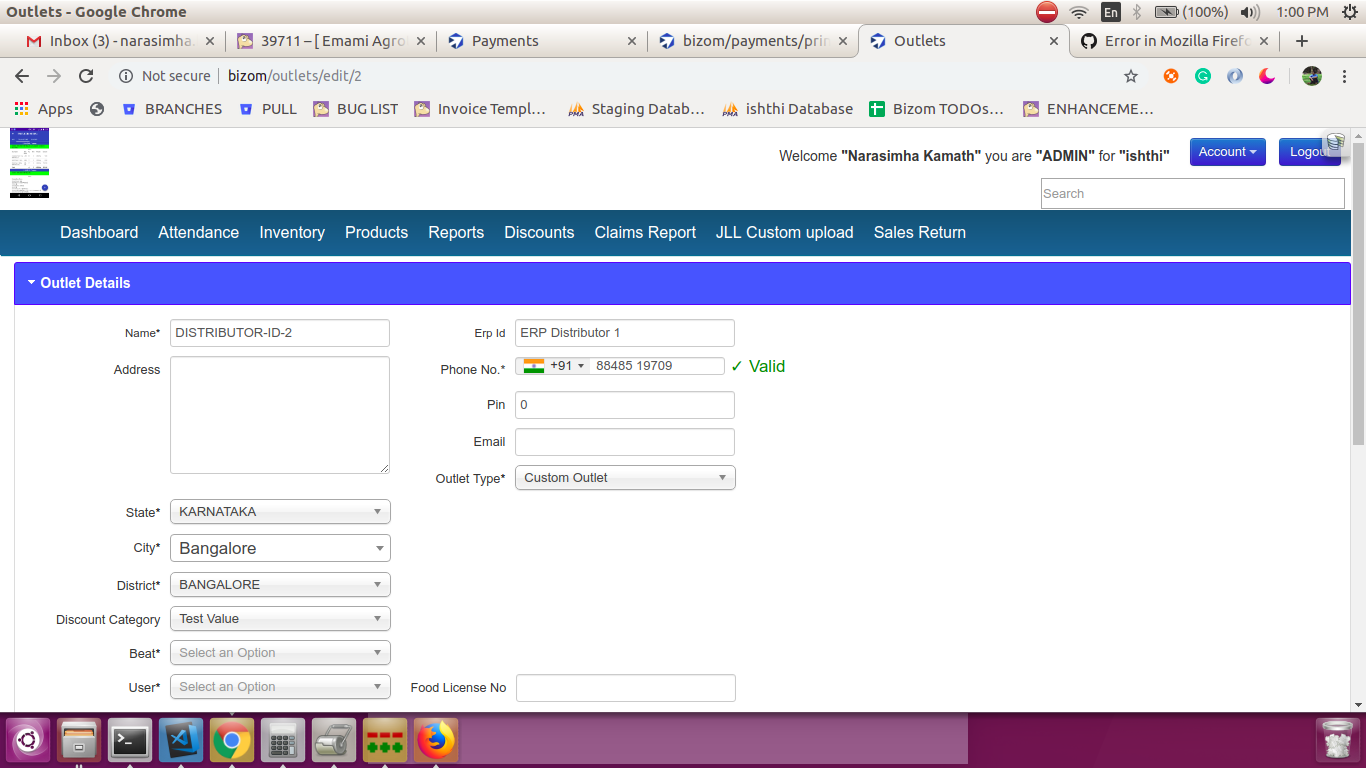The width and height of the screenshot is (1366, 768).
Task: Click the Name input field
Action: click(280, 333)
